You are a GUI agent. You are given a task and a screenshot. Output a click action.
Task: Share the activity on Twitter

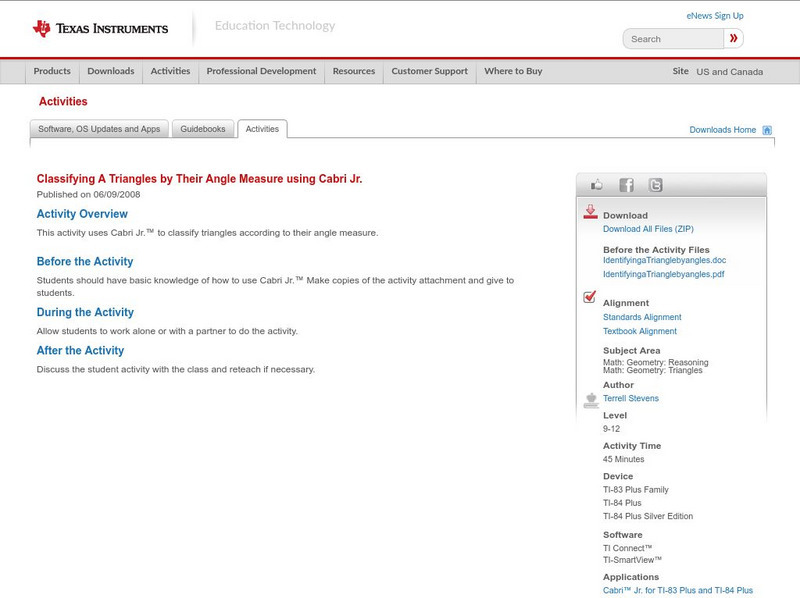click(x=655, y=185)
